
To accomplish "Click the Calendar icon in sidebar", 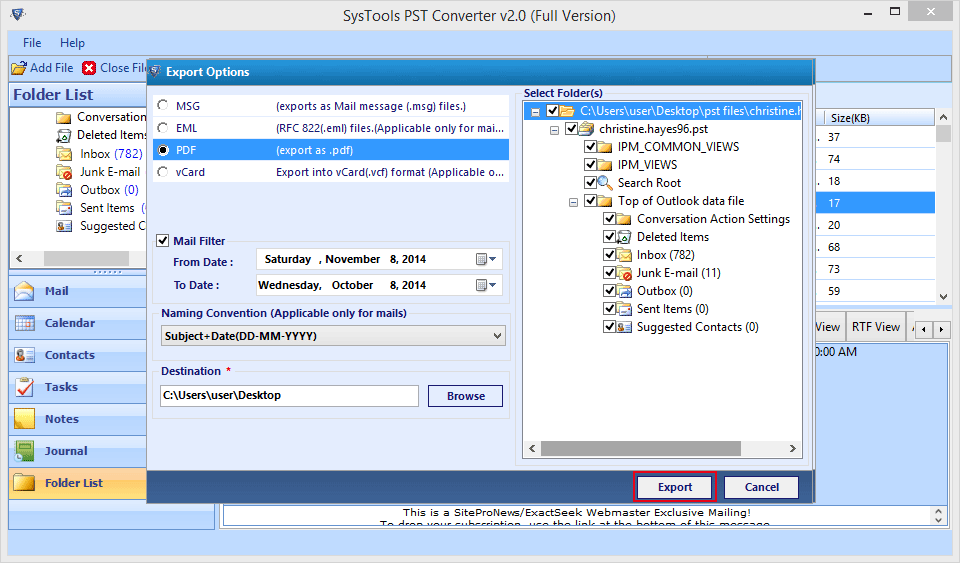I will point(24,323).
